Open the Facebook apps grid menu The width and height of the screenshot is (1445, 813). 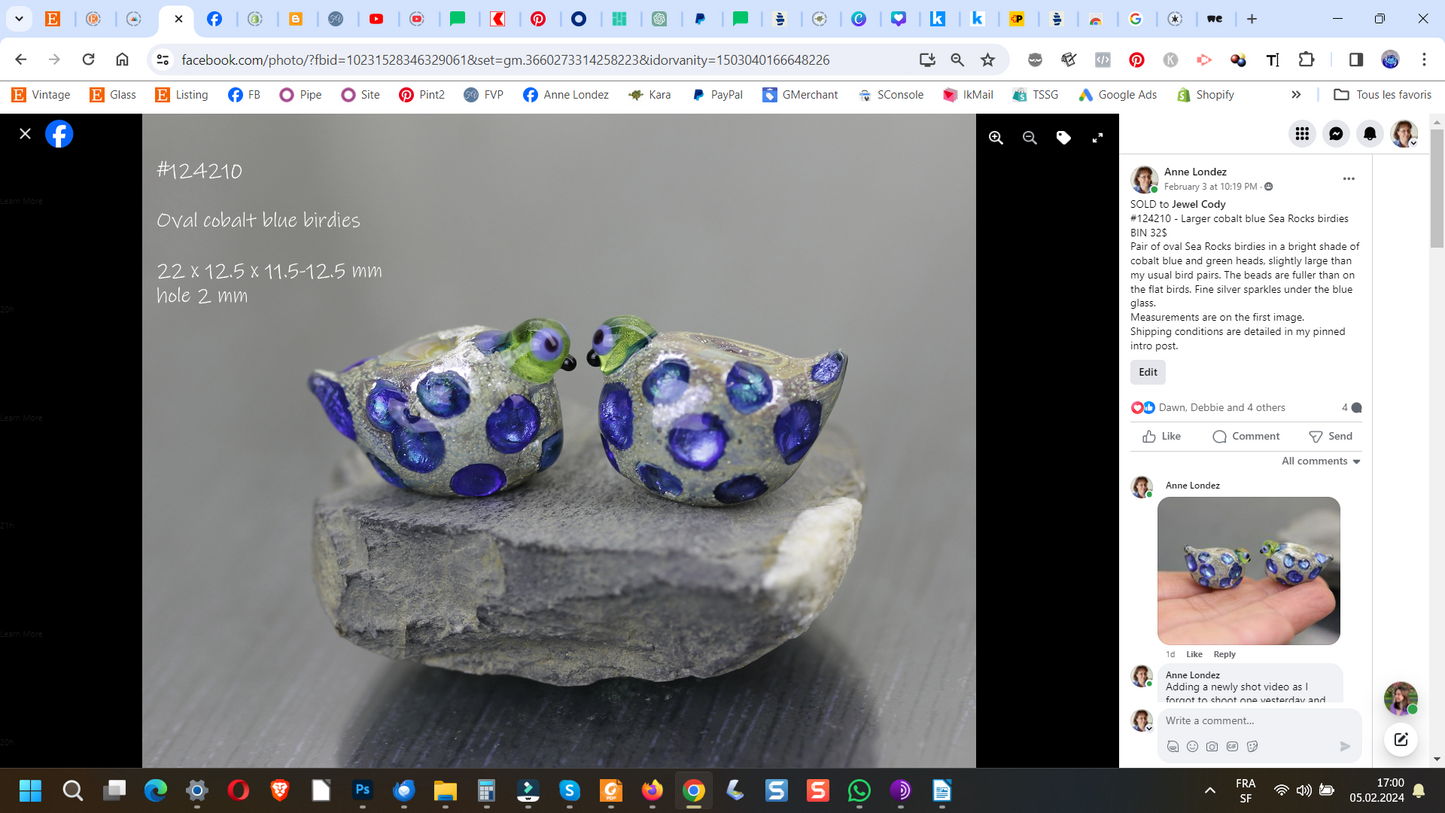(x=1302, y=133)
